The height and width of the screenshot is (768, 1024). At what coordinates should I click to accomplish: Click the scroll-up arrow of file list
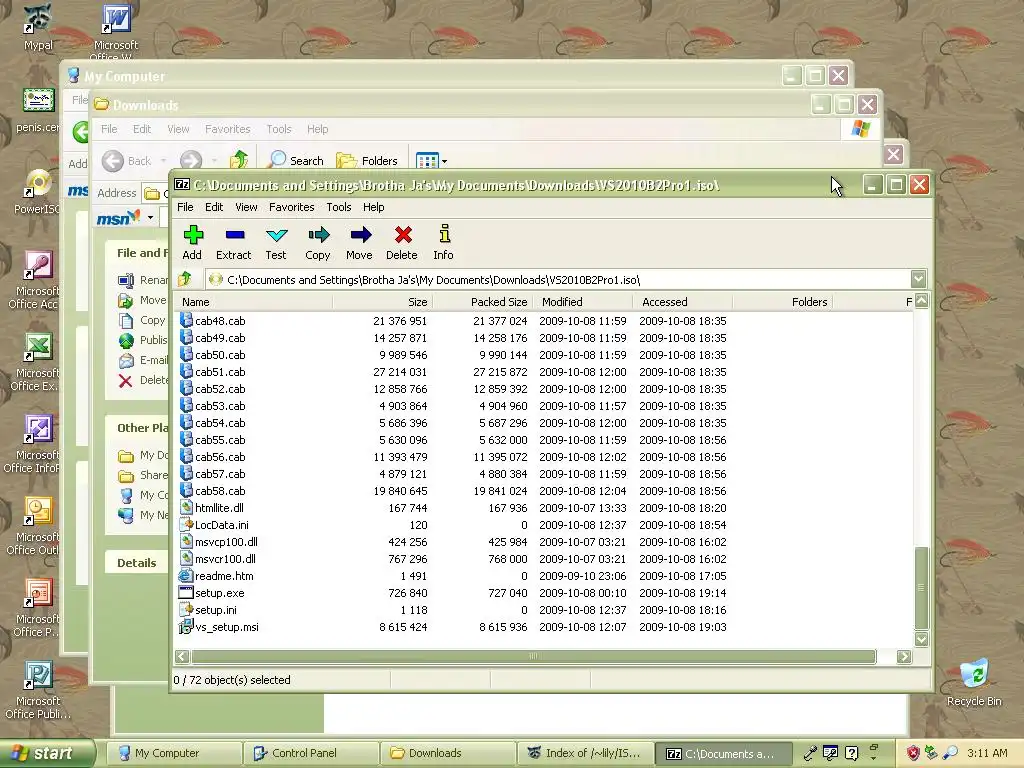[x=921, y=301]
